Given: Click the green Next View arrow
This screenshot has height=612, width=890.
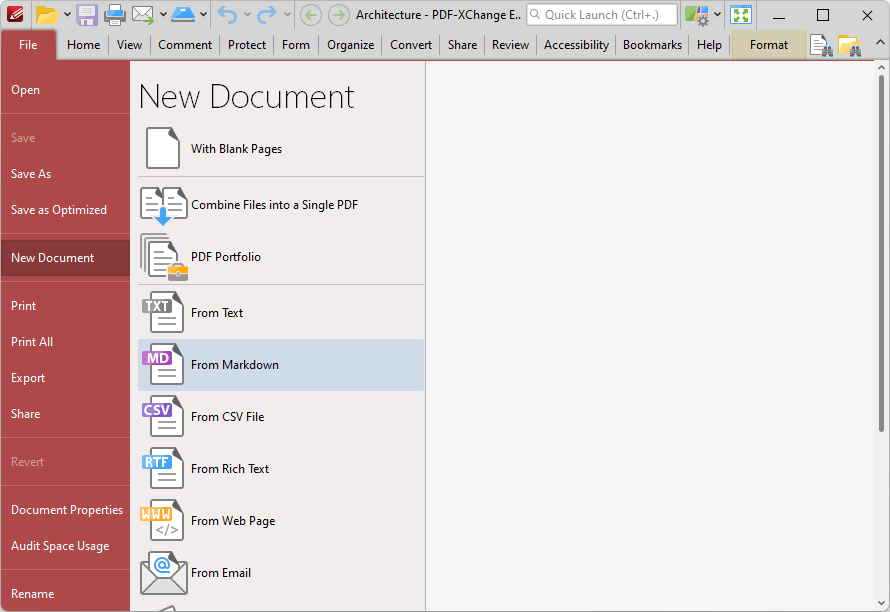Looking at the screenshot, I should click(339, 15).
